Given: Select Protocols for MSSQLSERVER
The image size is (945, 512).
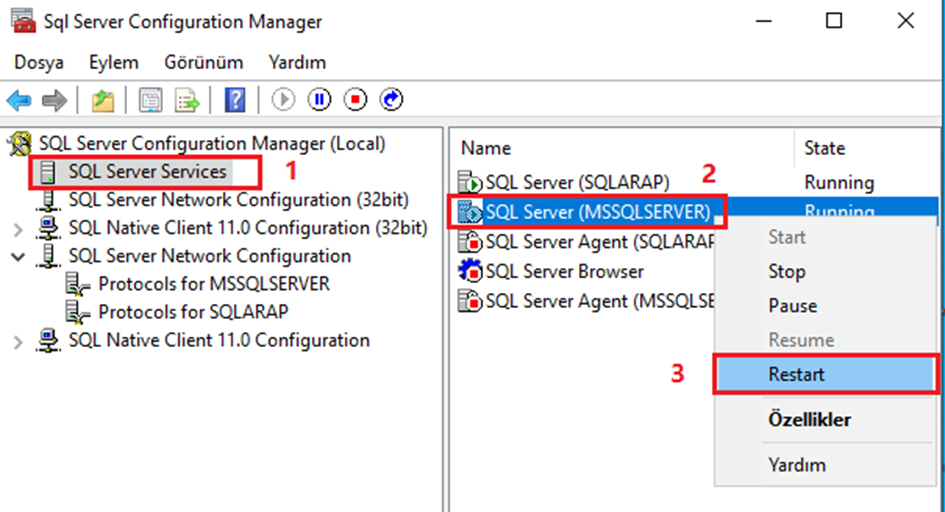Looking at the screenshot, I should [x=214, y=284].
